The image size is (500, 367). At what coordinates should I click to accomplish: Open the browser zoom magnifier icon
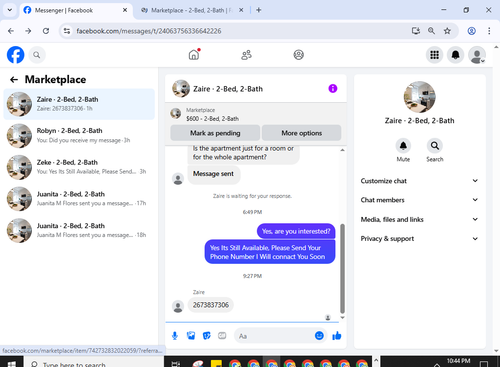(x=431, y=31)
